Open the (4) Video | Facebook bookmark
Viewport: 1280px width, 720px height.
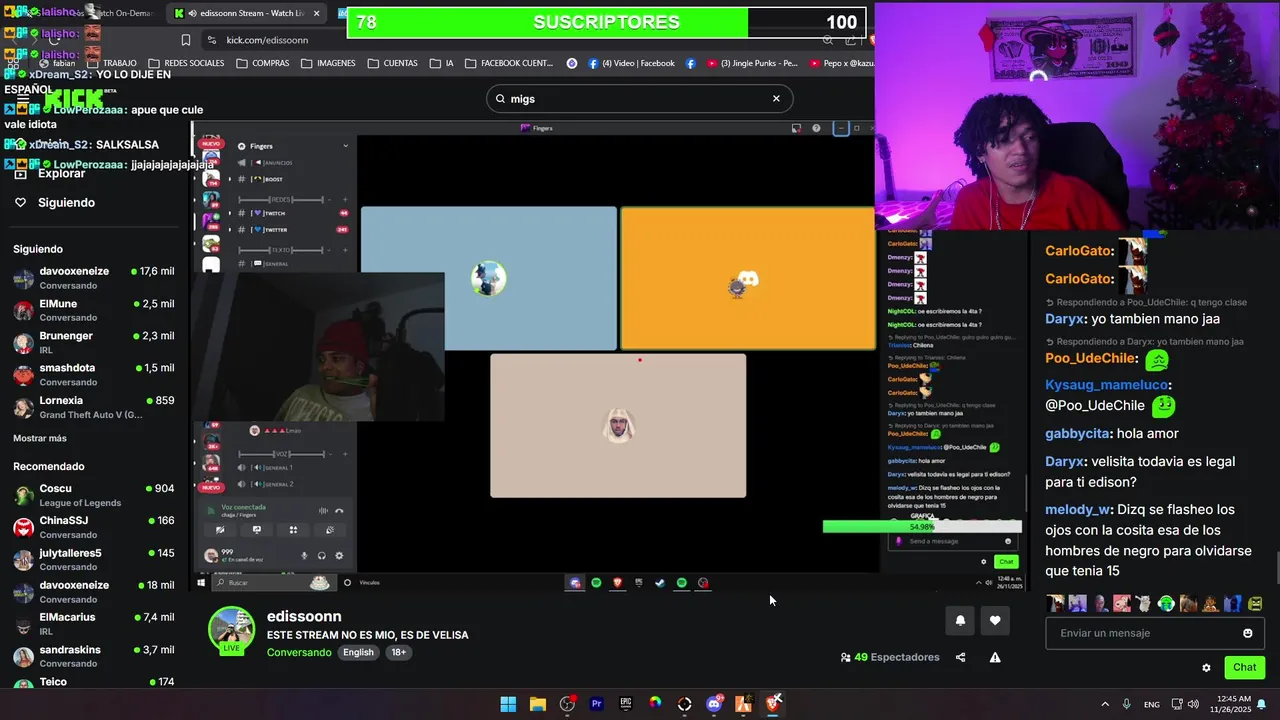pos(632,63)
